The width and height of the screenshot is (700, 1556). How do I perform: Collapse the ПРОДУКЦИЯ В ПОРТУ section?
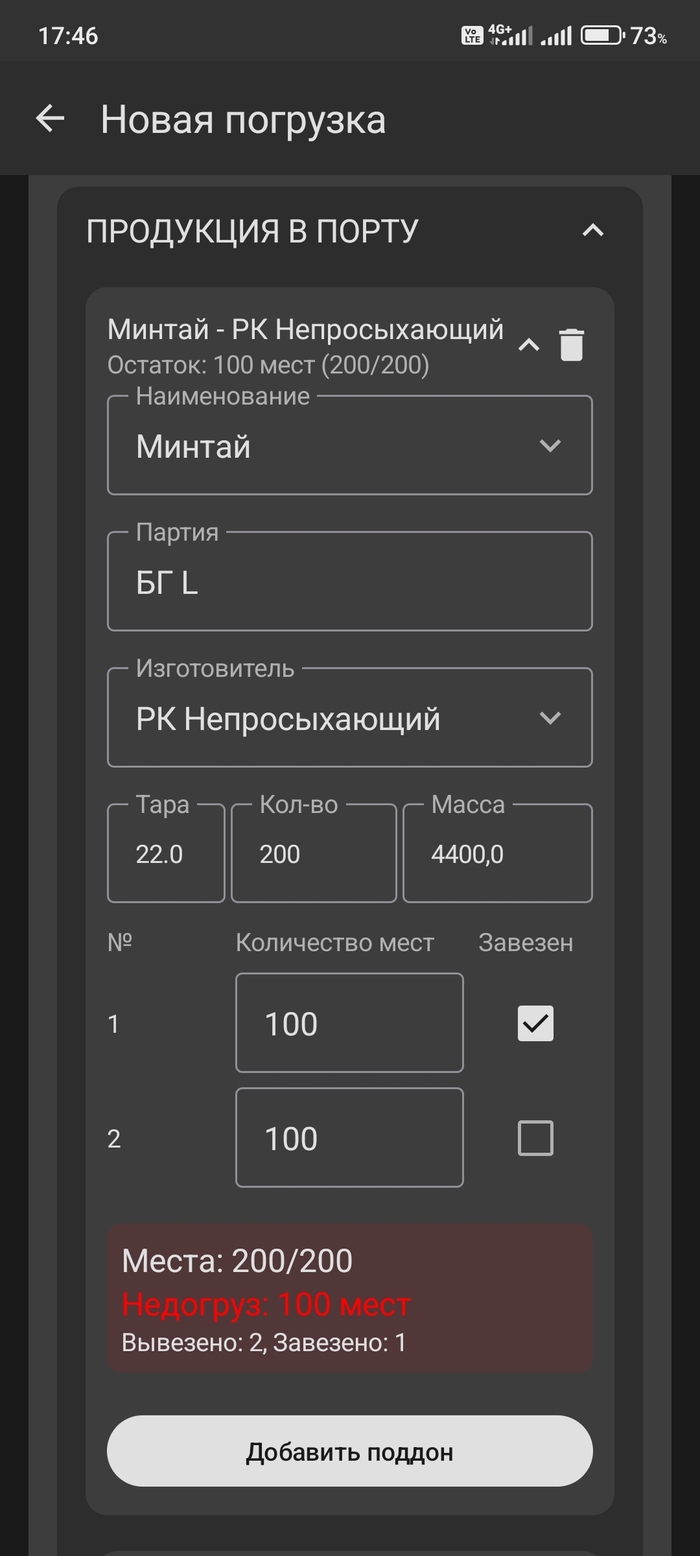coord(593,231)
